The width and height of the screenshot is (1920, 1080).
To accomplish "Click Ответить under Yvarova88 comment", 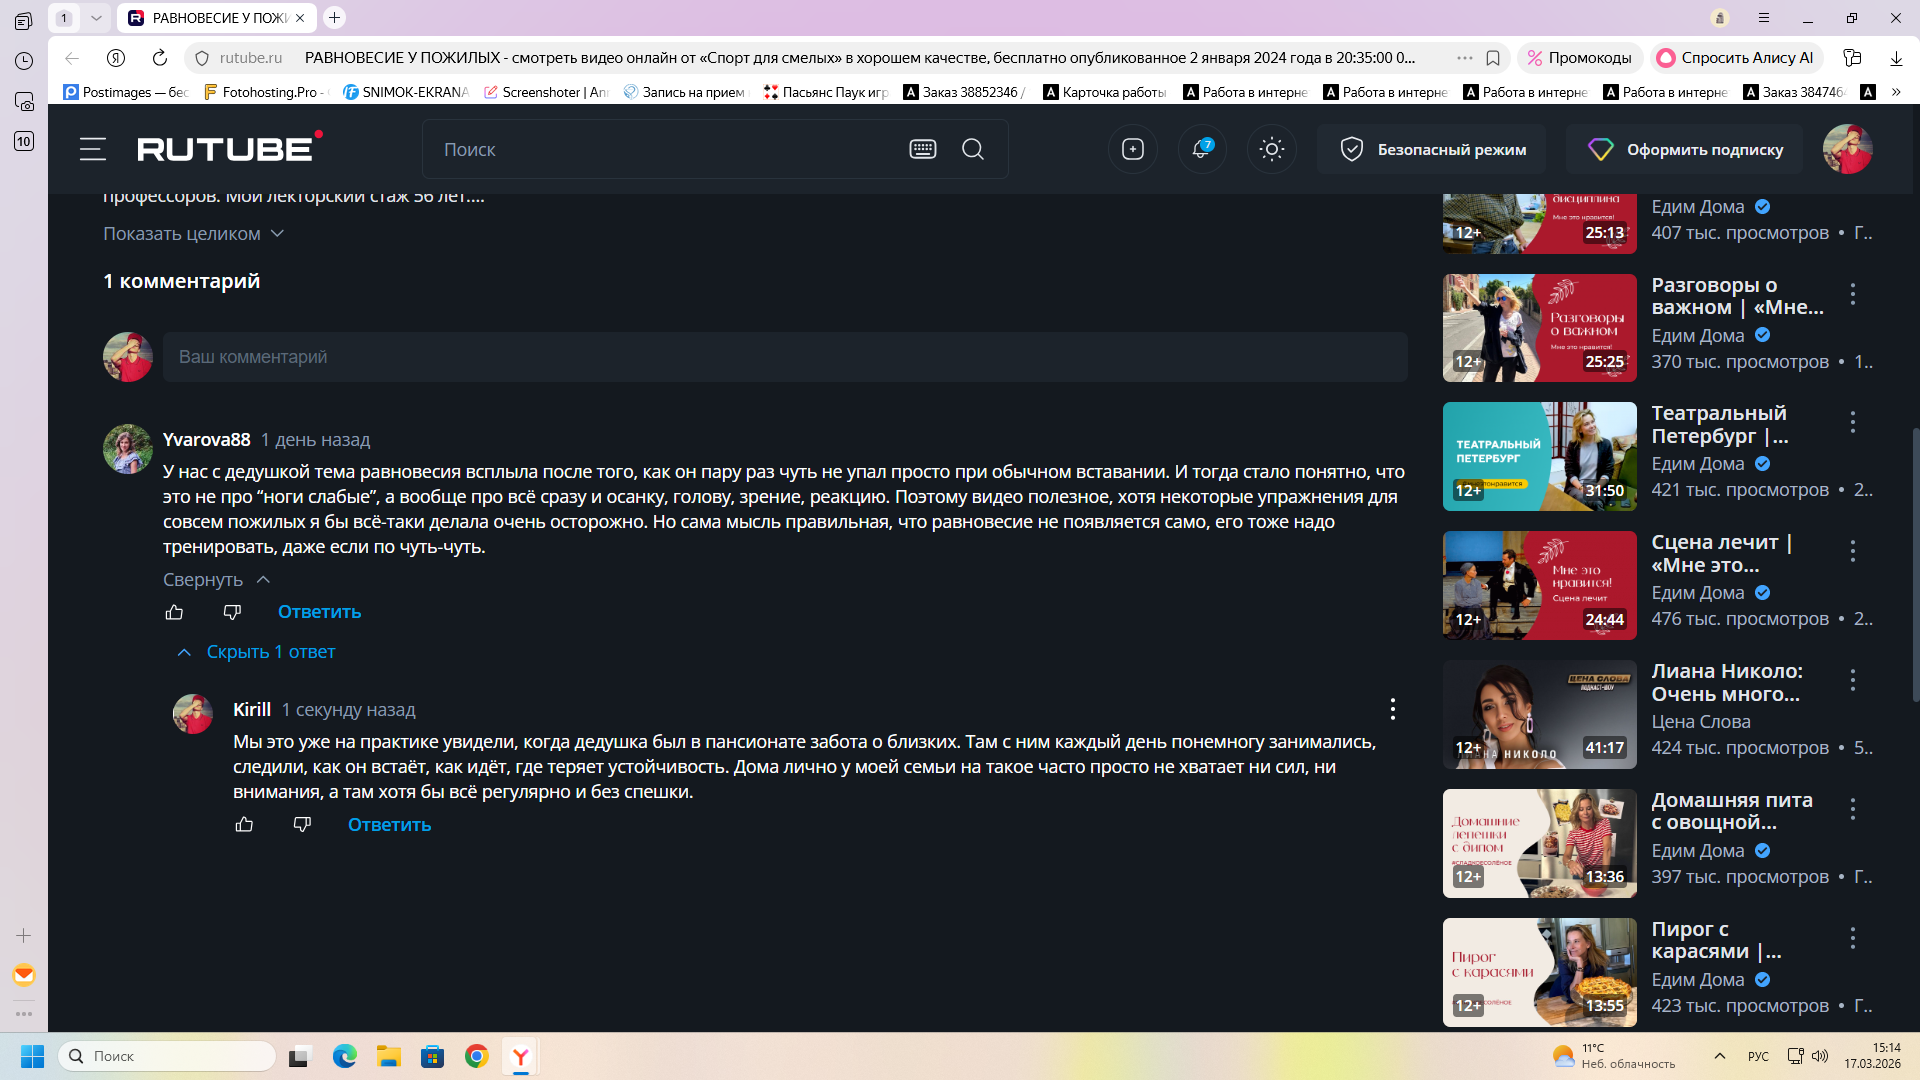I will (x=319, y=612).
